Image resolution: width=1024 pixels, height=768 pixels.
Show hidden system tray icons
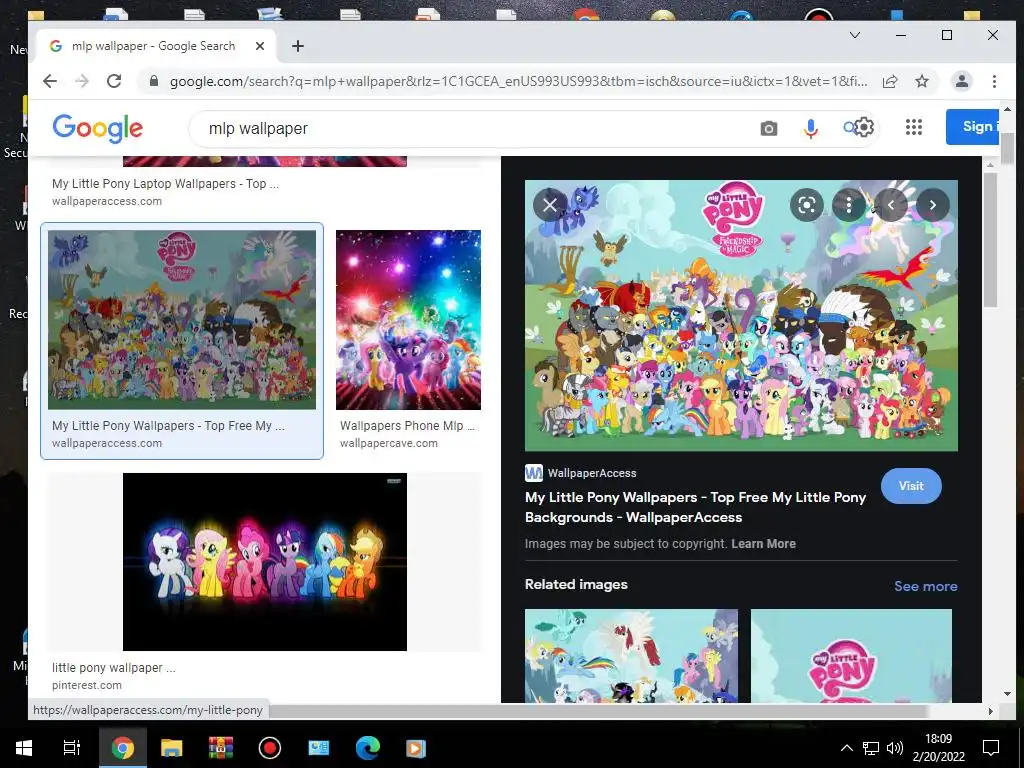pos(846,748)
